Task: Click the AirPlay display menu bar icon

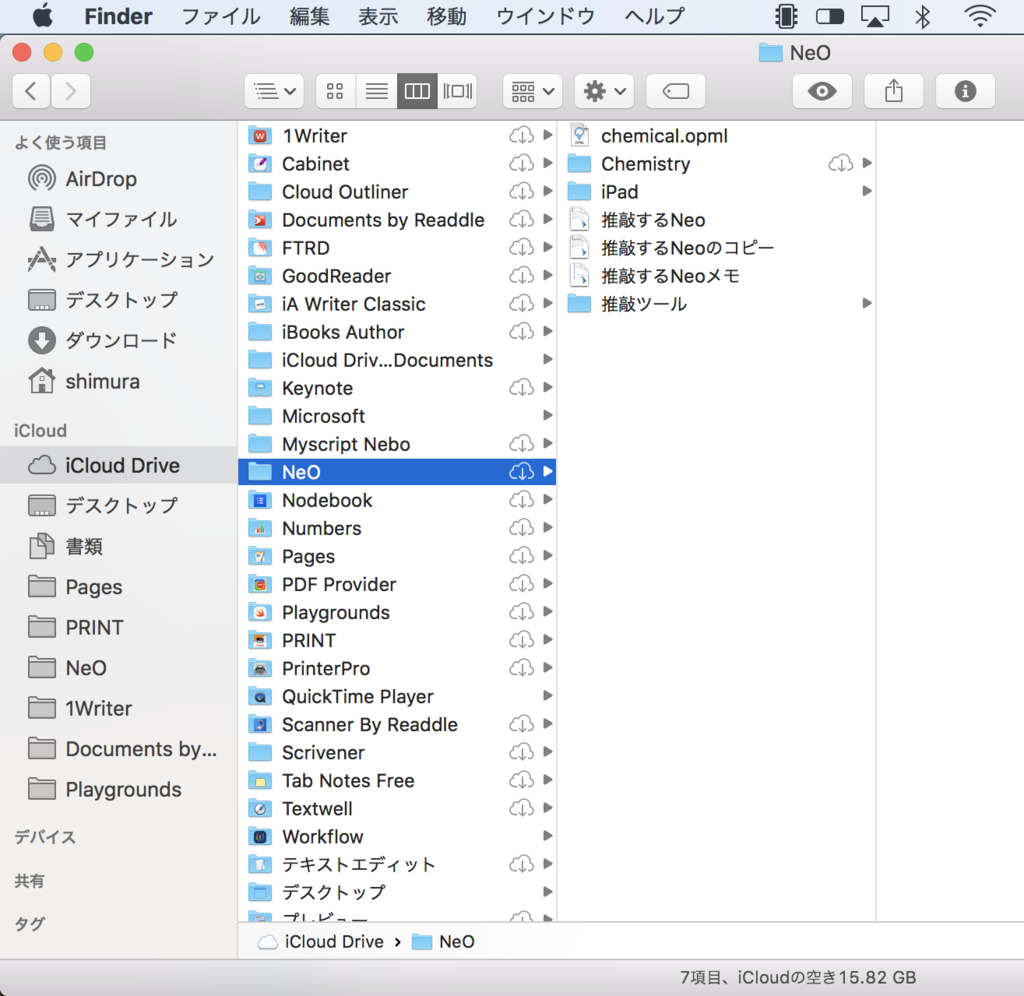Action: [875, 16]
